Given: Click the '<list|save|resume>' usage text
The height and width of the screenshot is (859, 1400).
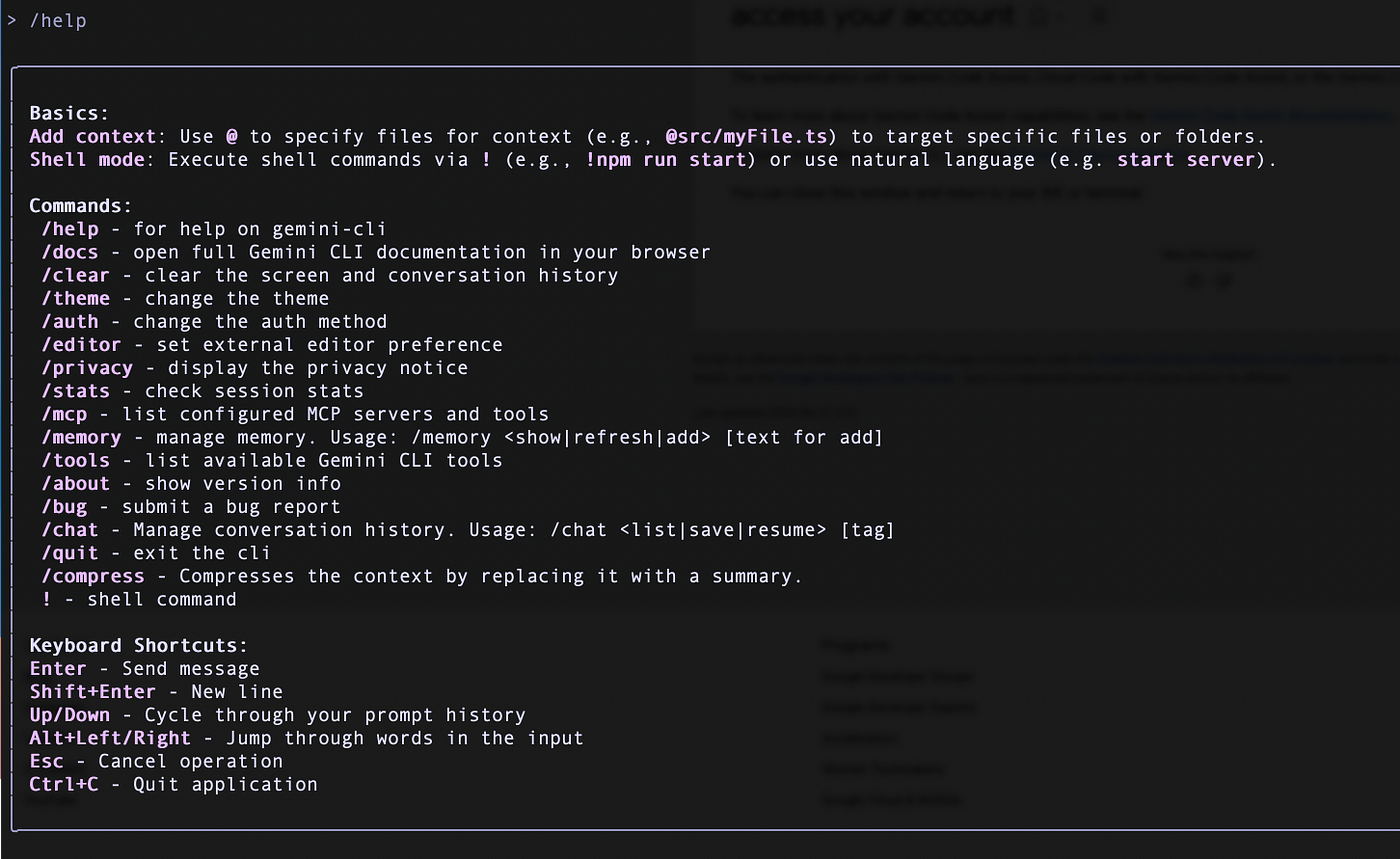Looking at the screenshot, I should 723,529.
